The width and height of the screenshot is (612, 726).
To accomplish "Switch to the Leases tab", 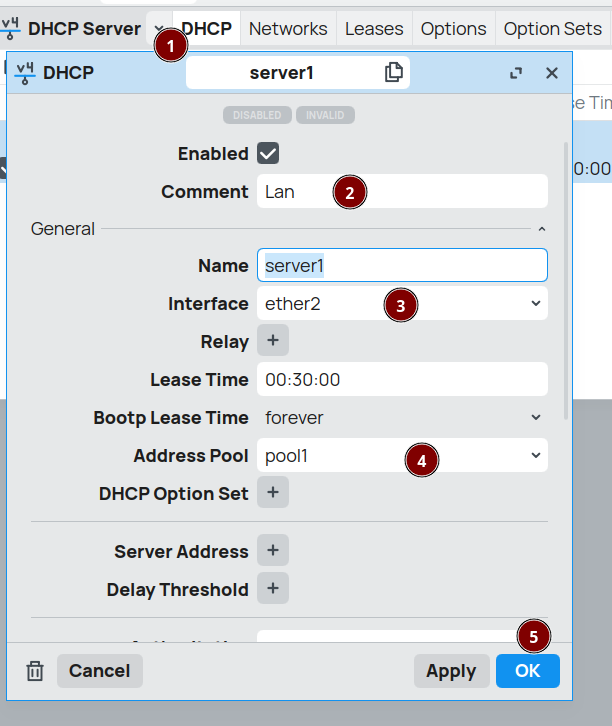I will (x=374, y=29).
